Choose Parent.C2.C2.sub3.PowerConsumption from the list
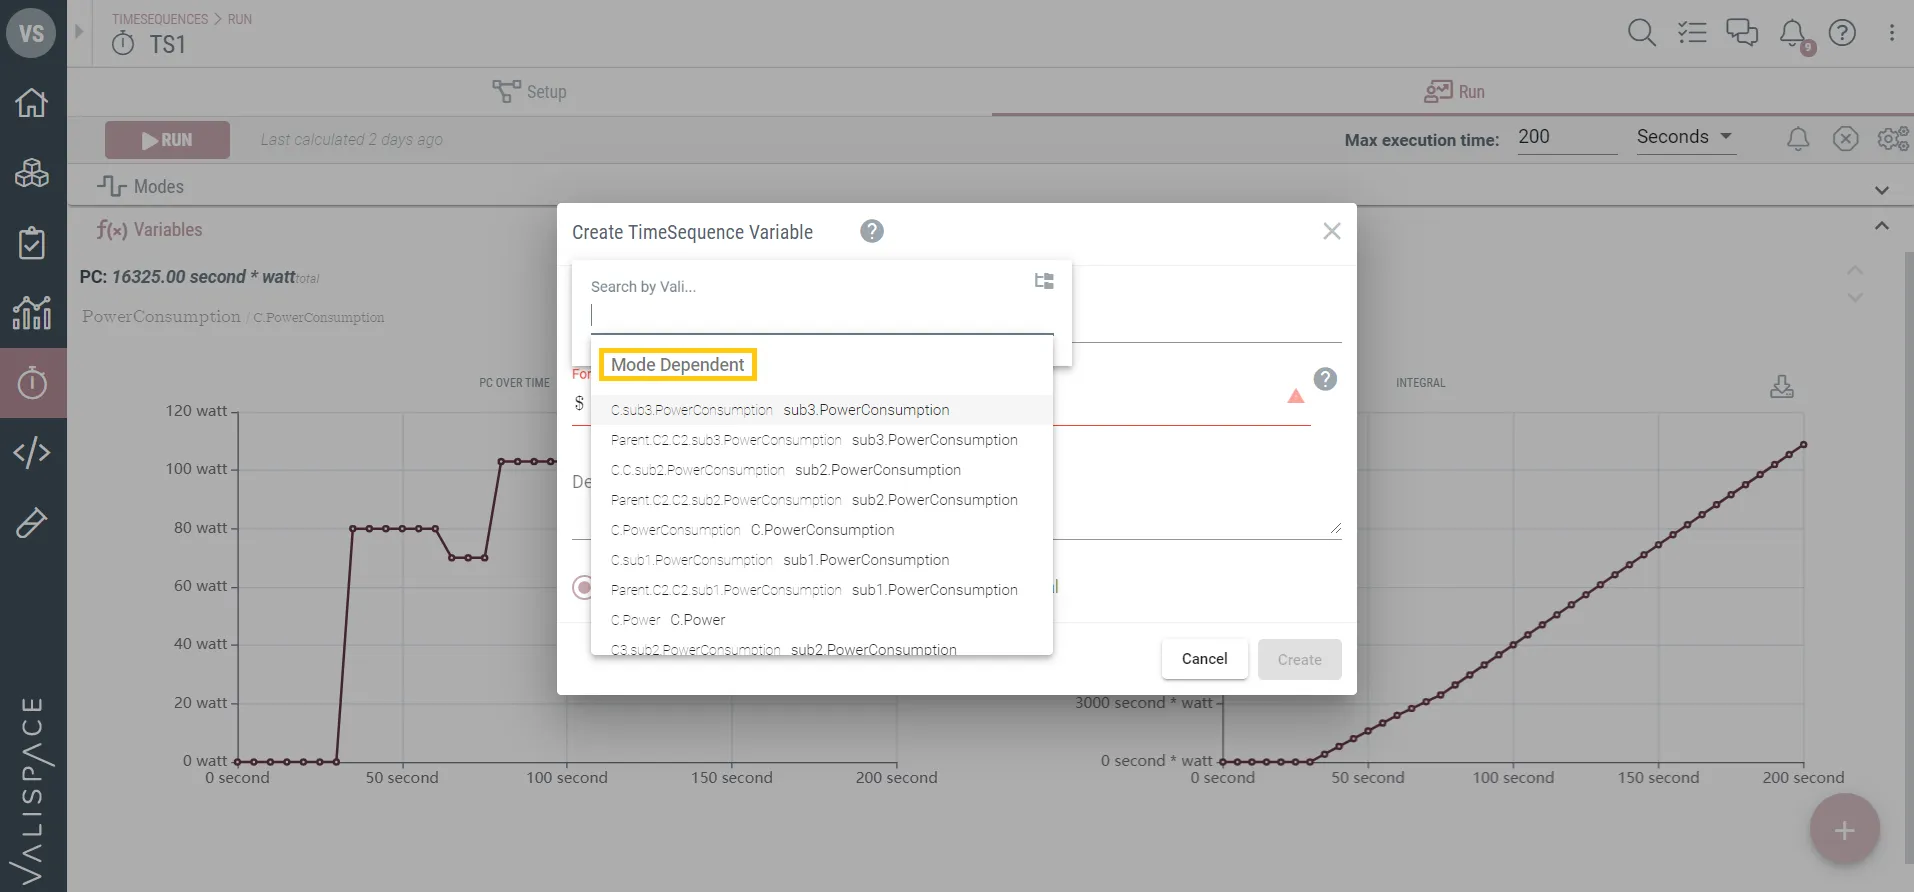 (822, 440)
